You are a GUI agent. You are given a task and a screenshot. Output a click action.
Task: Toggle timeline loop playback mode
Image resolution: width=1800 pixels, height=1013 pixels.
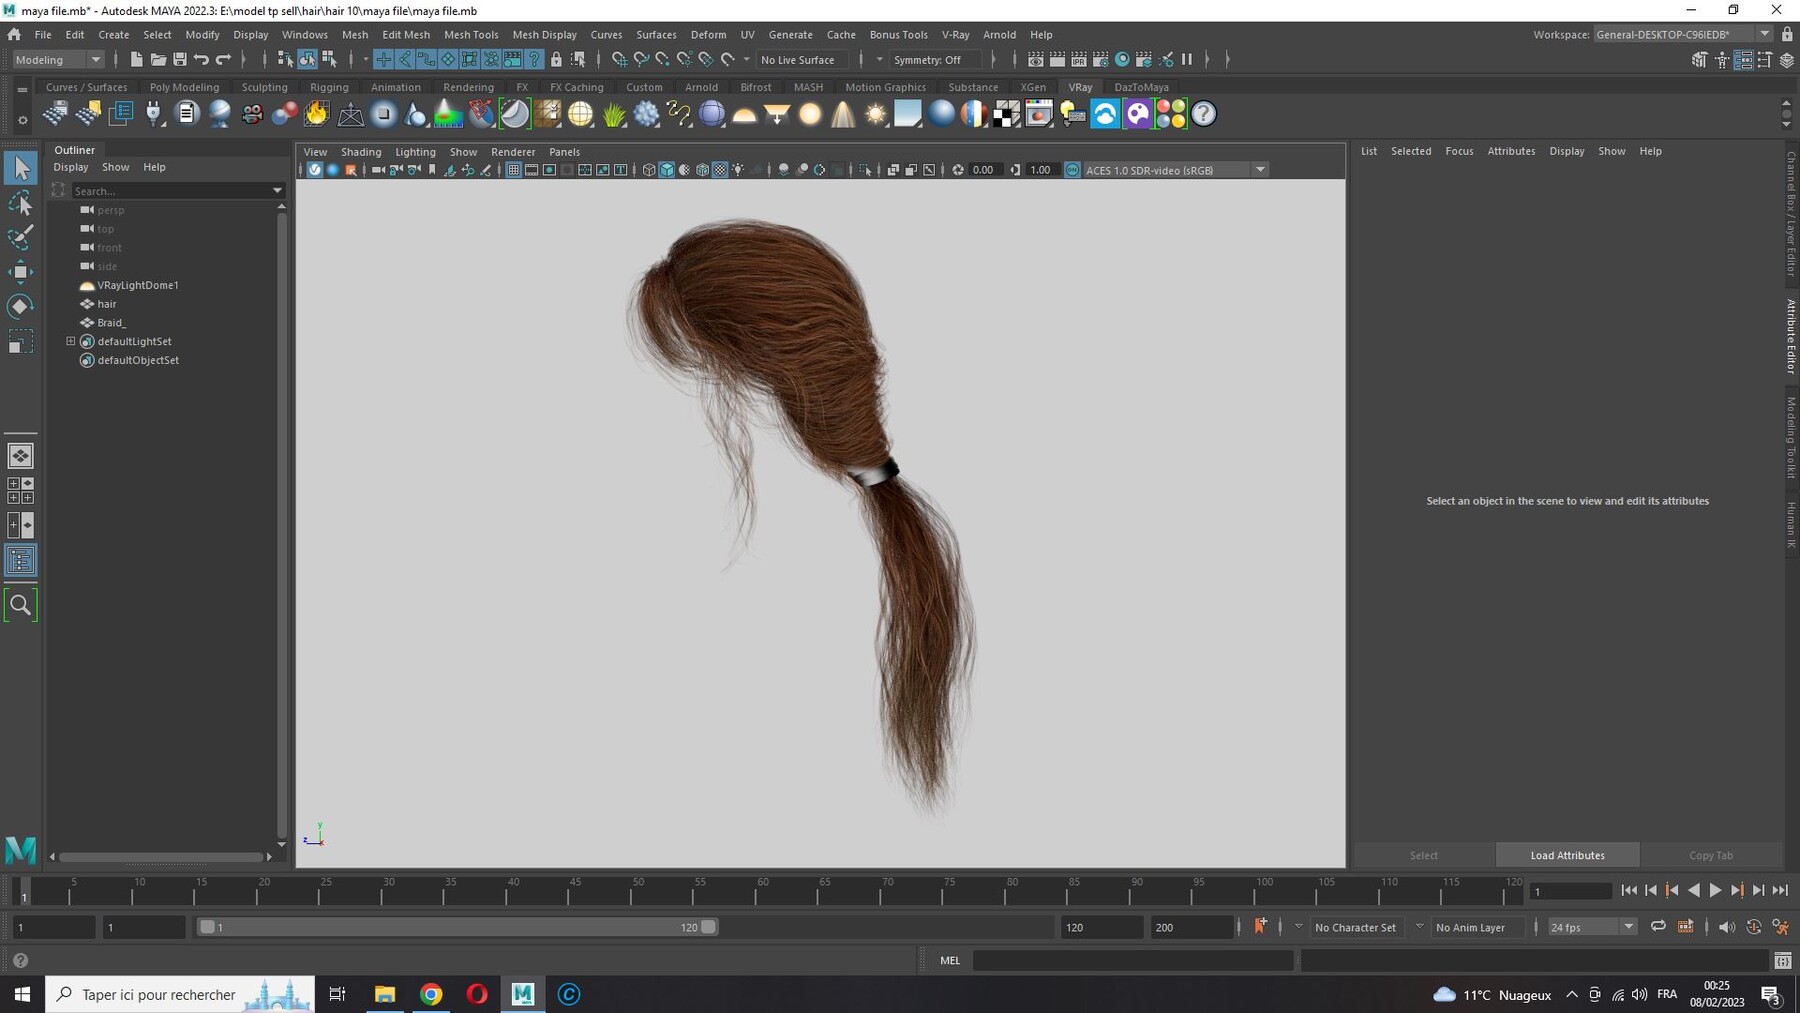click(1658, 927)
